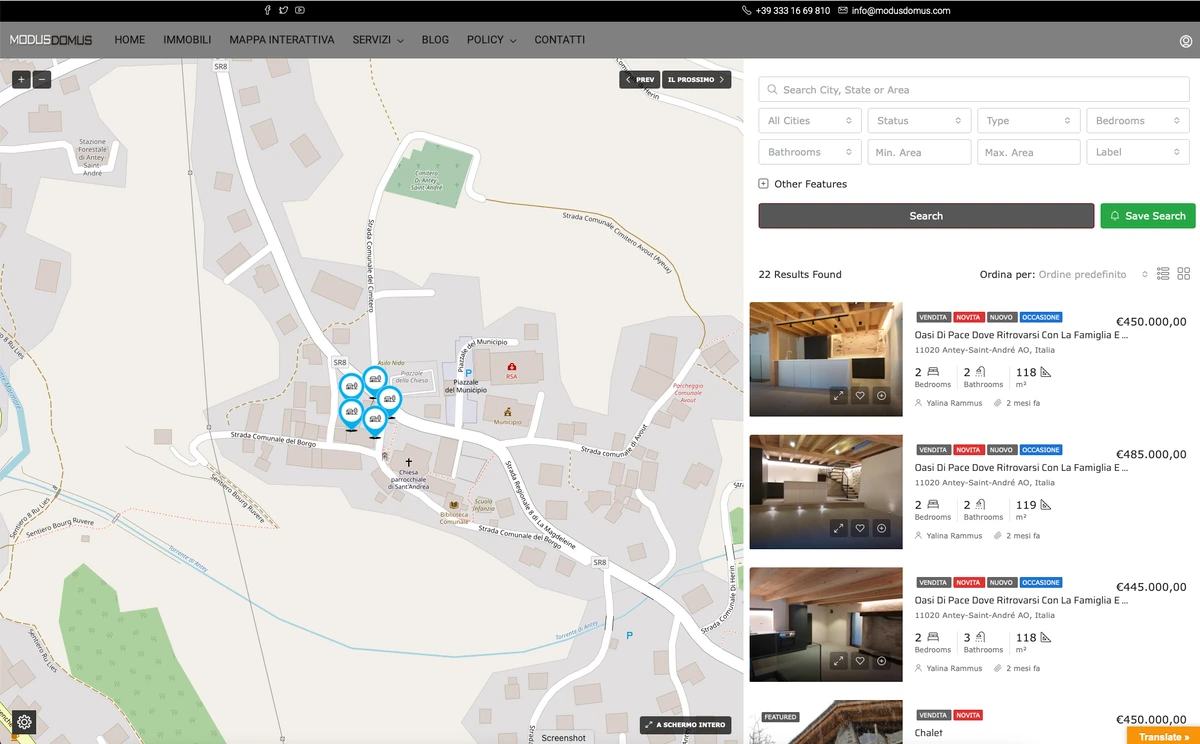
Task: Expand the SERVIZI menu
Action: coord(378,40)
